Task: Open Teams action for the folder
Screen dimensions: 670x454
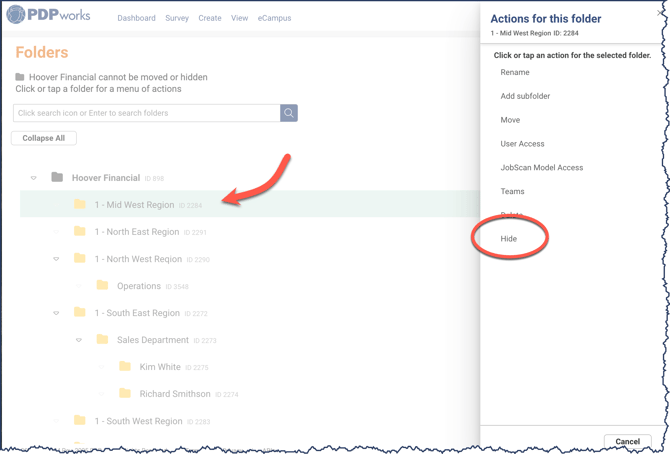Action: tap(512, 192)
